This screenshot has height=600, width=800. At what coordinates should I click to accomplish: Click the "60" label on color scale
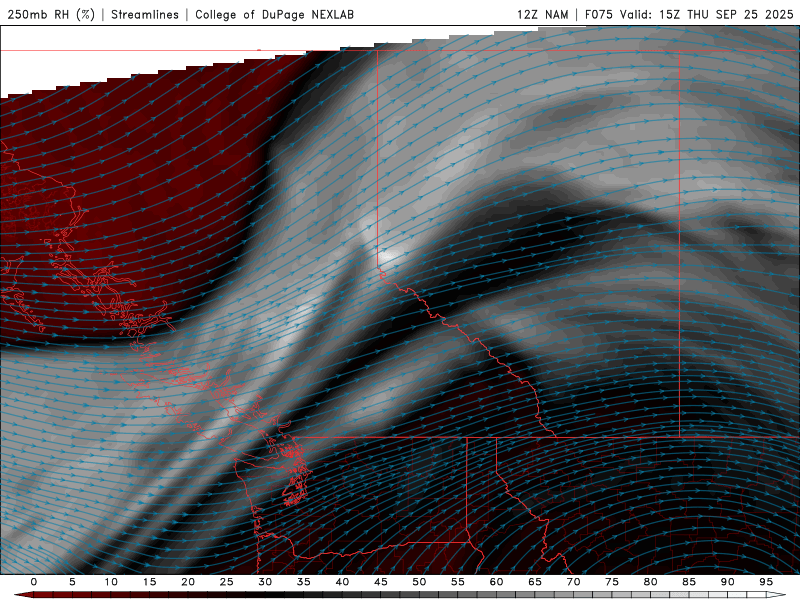496,582
